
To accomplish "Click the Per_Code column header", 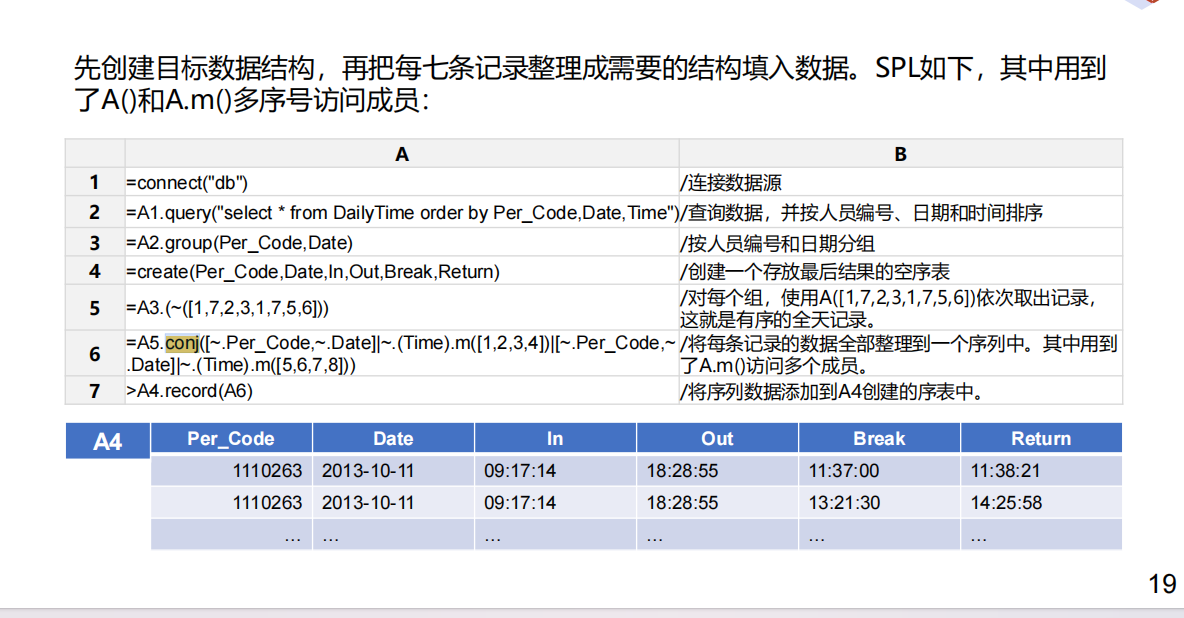I will click(x=231, y=439).
